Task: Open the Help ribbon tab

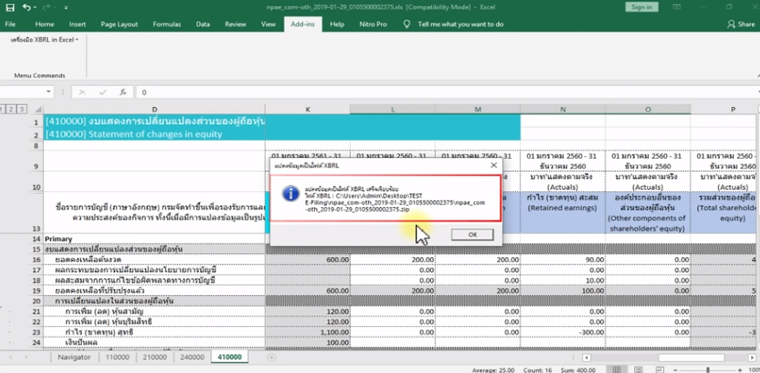Action: point(337,24)
